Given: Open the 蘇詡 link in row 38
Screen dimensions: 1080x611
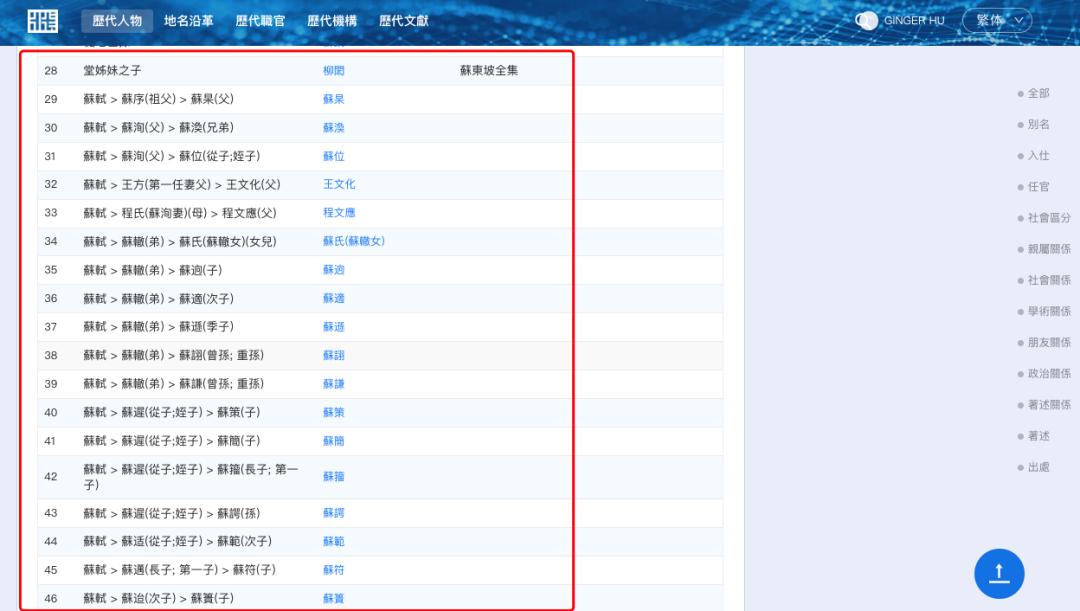Looking at the screenshot, I should (x=333, y=355).
